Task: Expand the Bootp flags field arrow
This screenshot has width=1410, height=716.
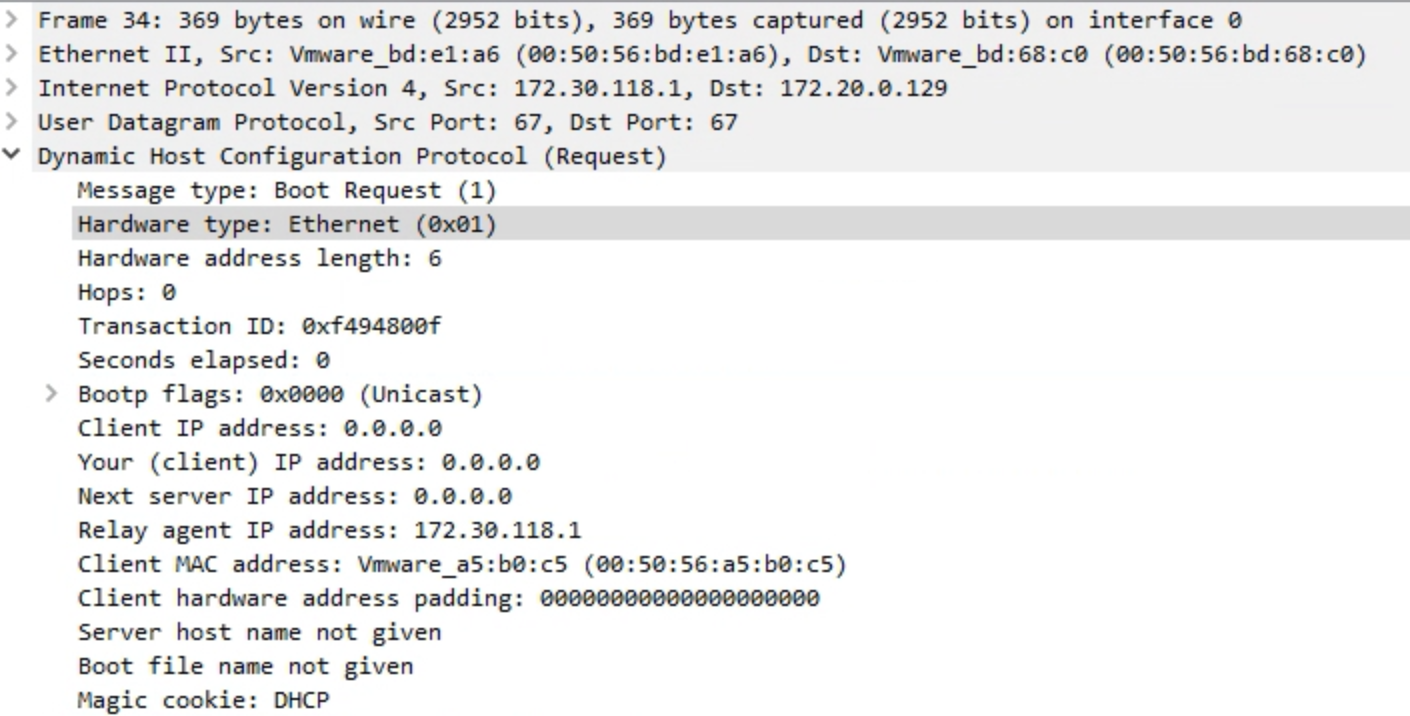Action: pos(52,394)
